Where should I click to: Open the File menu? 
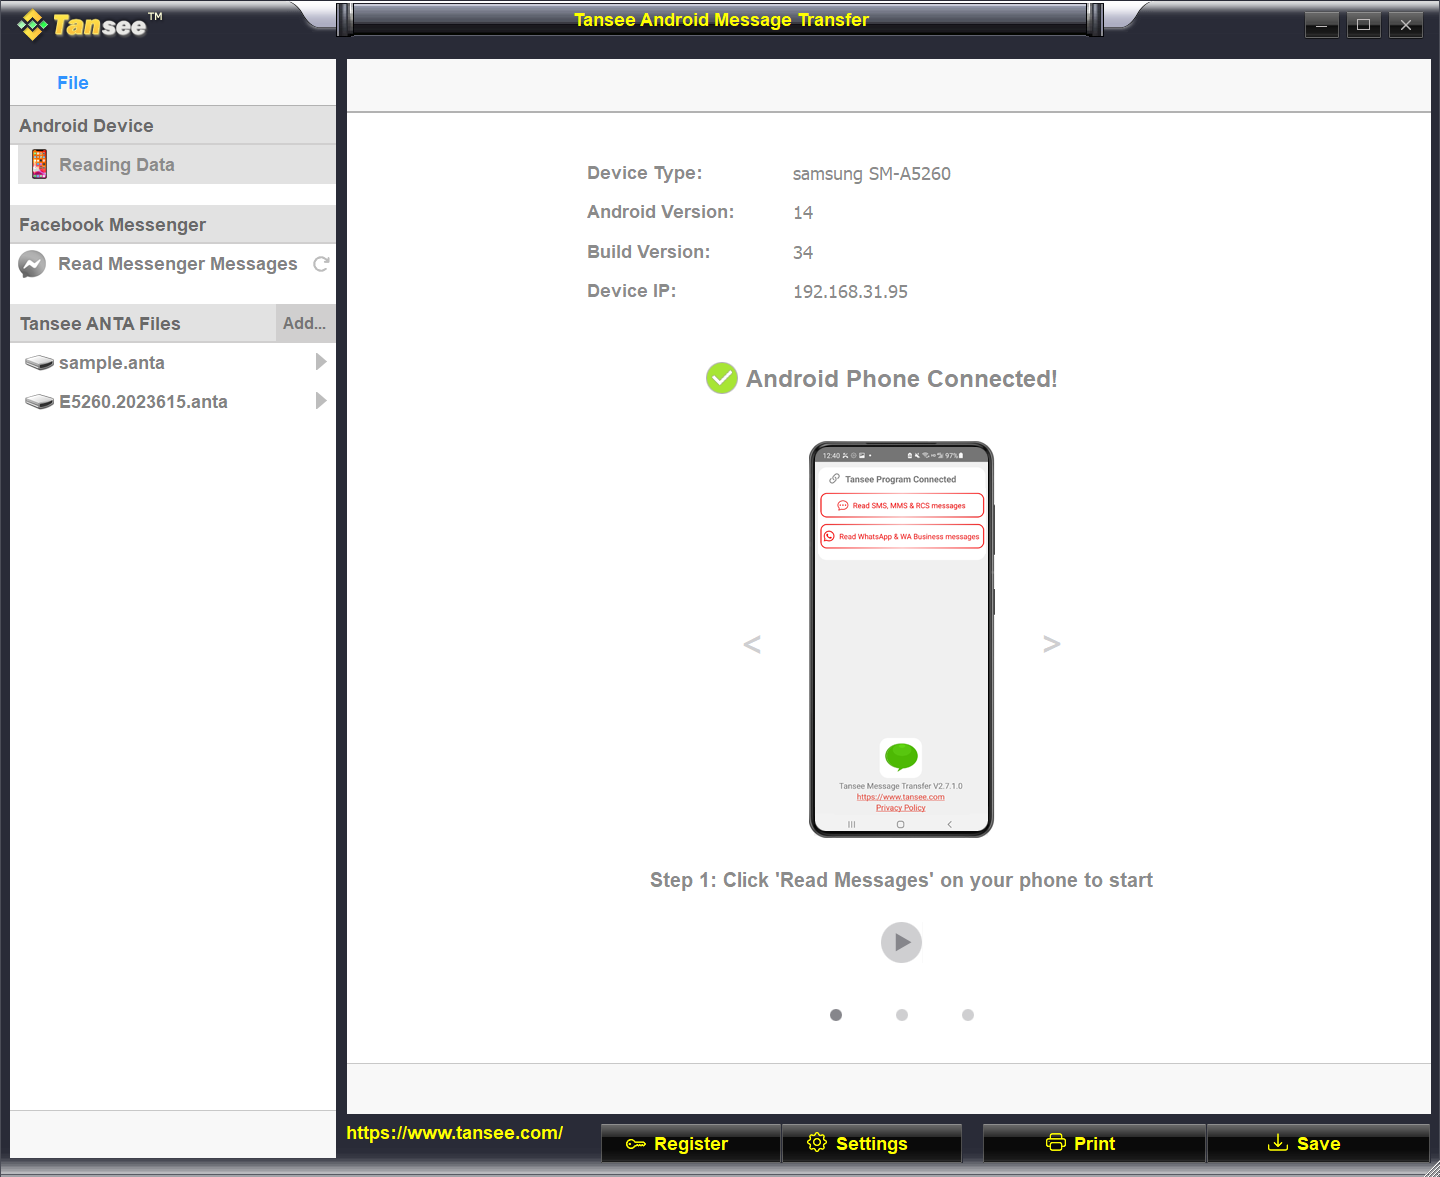coord(72,82)
